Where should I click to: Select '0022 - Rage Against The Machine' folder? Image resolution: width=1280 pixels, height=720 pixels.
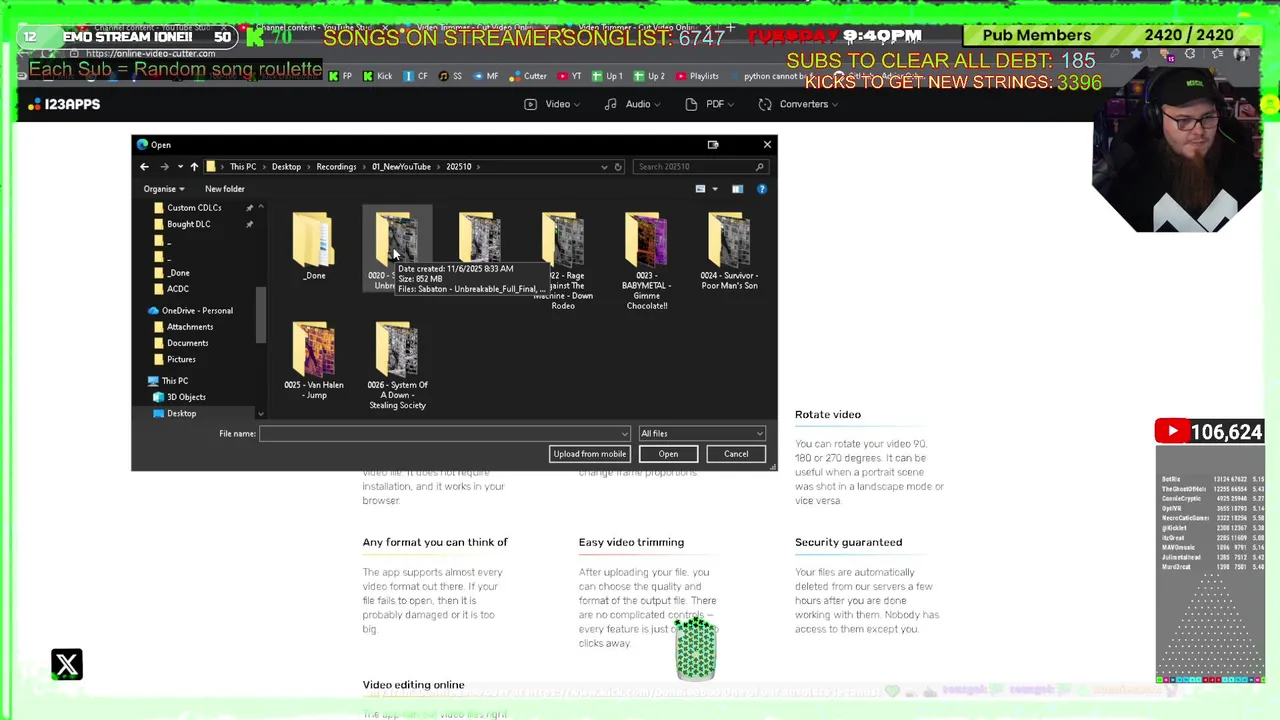(563, 260)
